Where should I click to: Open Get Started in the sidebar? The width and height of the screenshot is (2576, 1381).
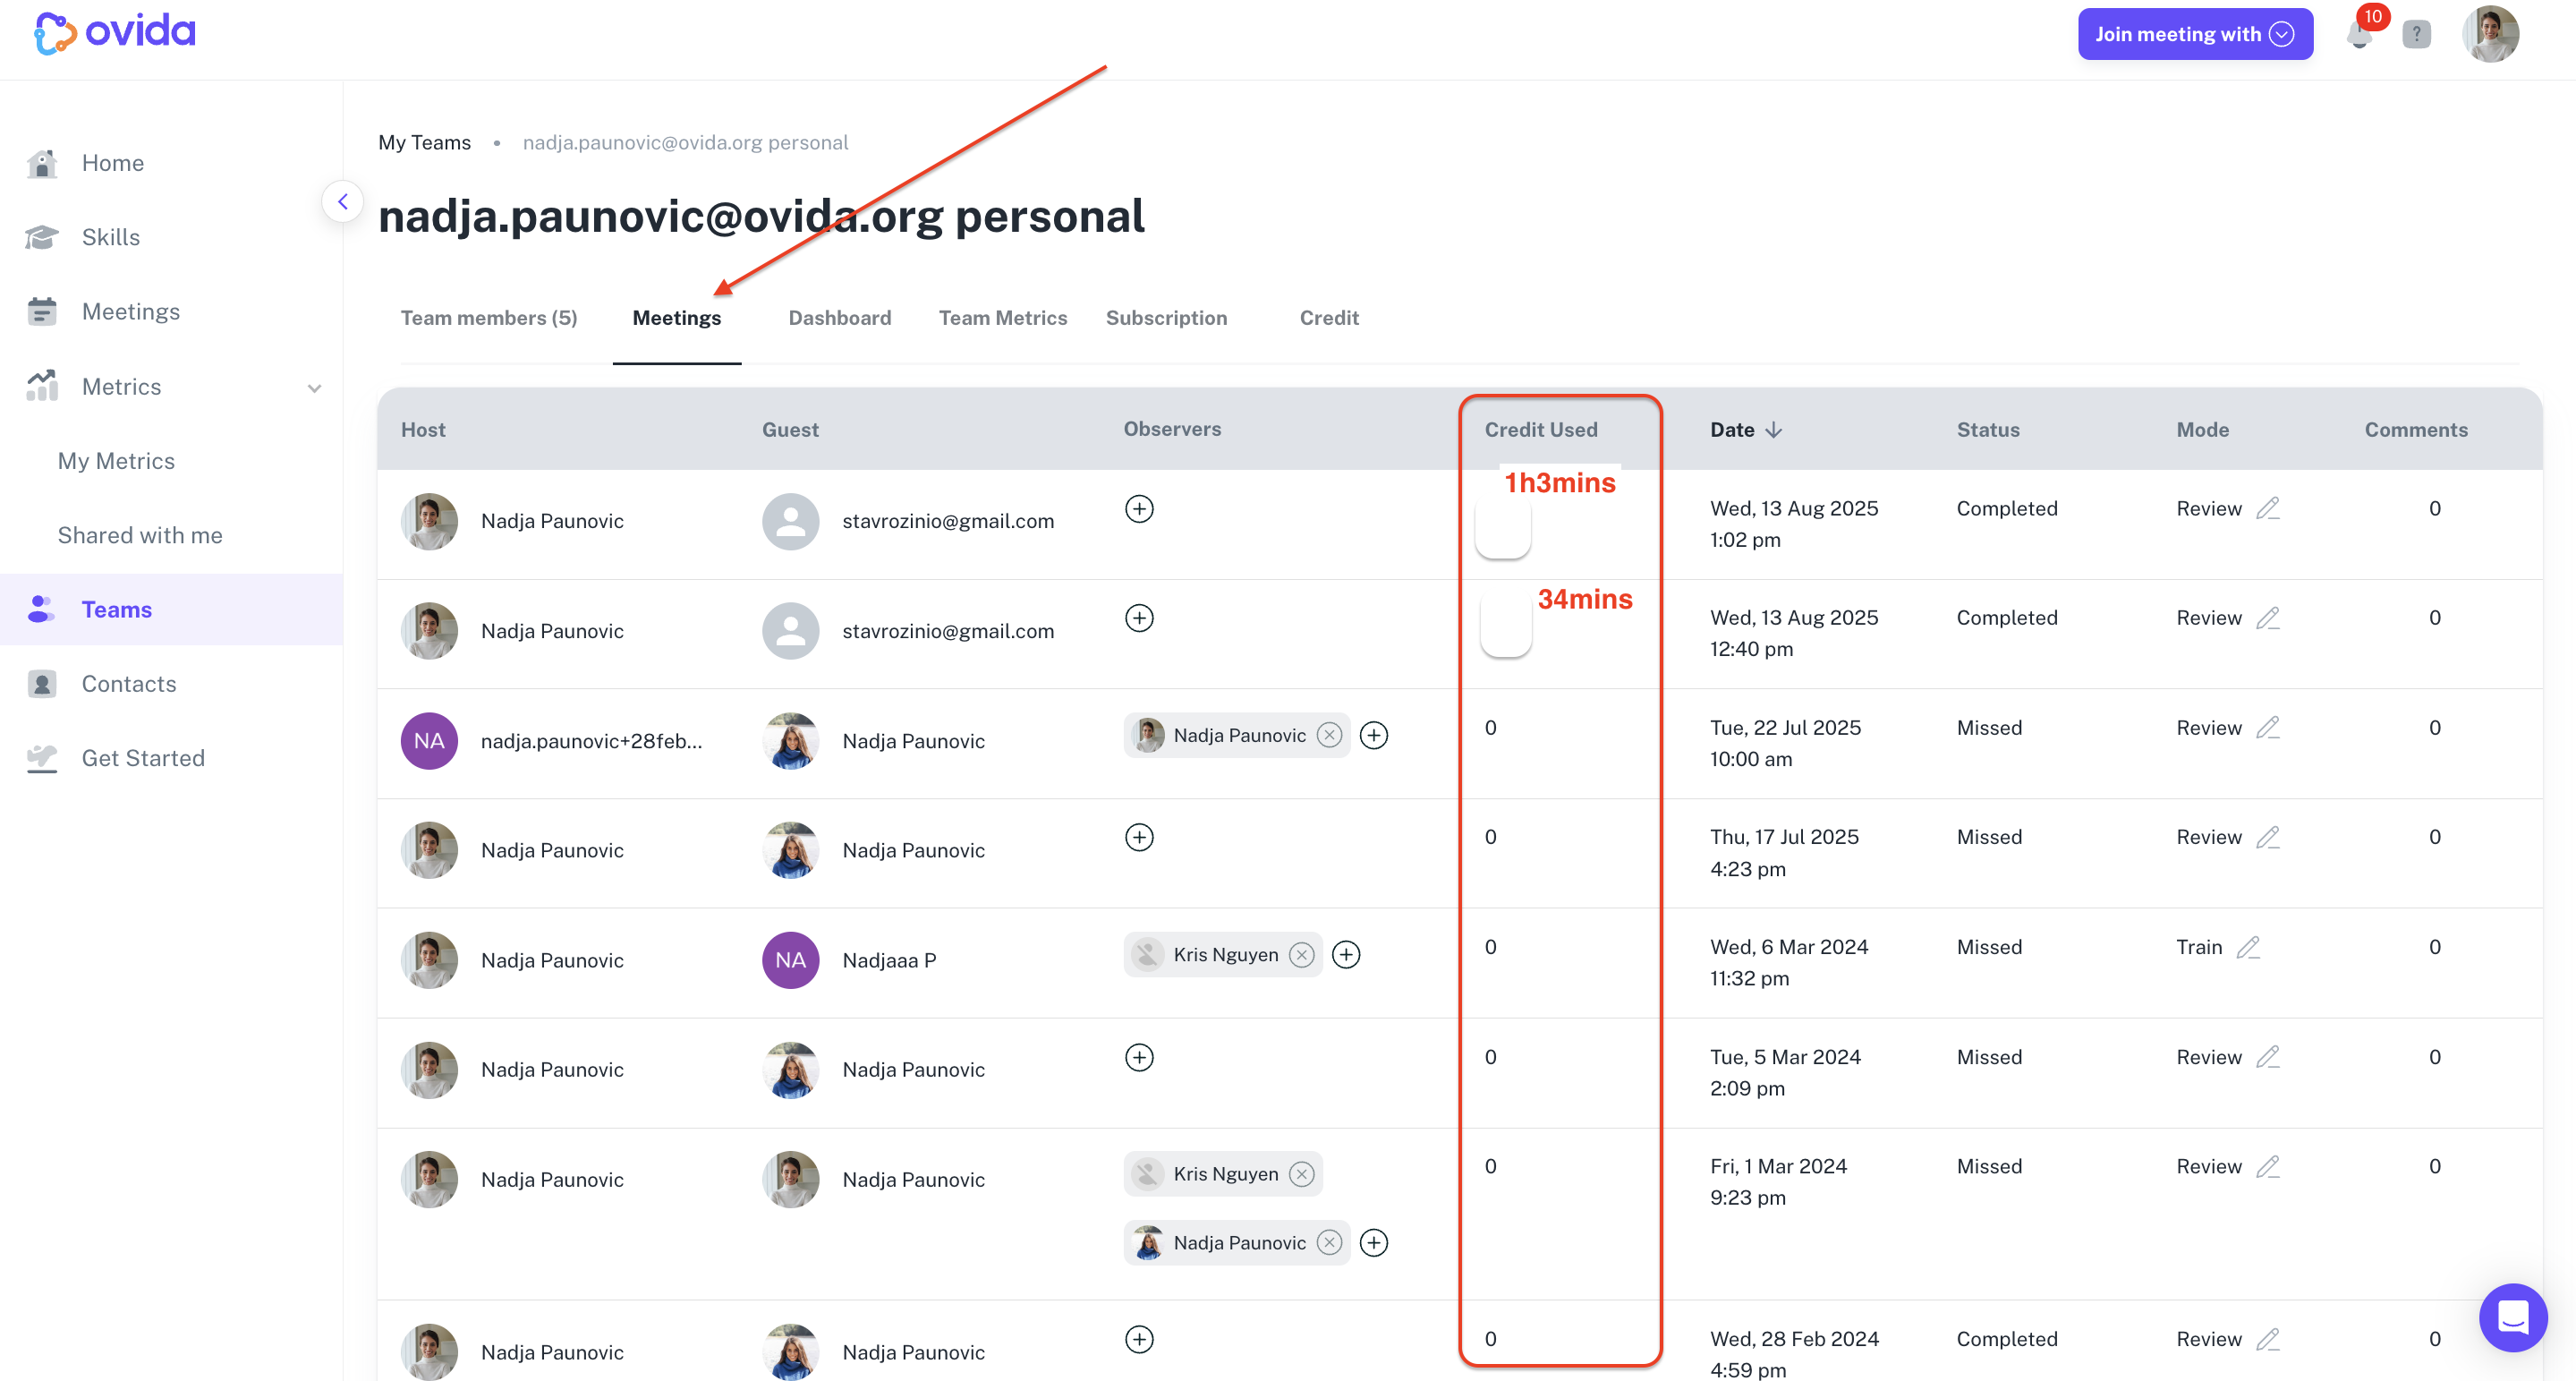coord(142,758)
